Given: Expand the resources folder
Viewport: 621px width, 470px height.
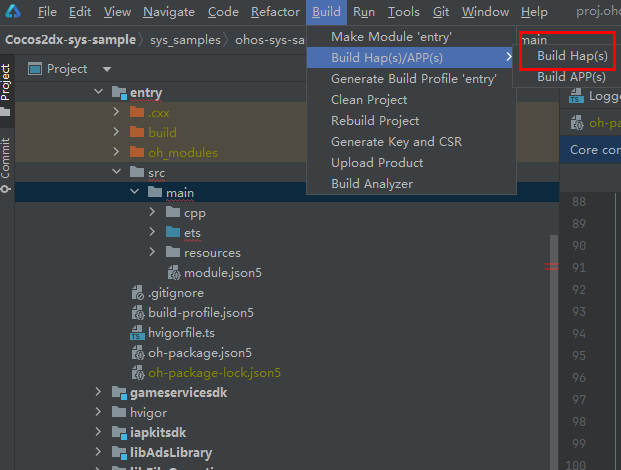Looking at the screenshot, I should [152, 252].
